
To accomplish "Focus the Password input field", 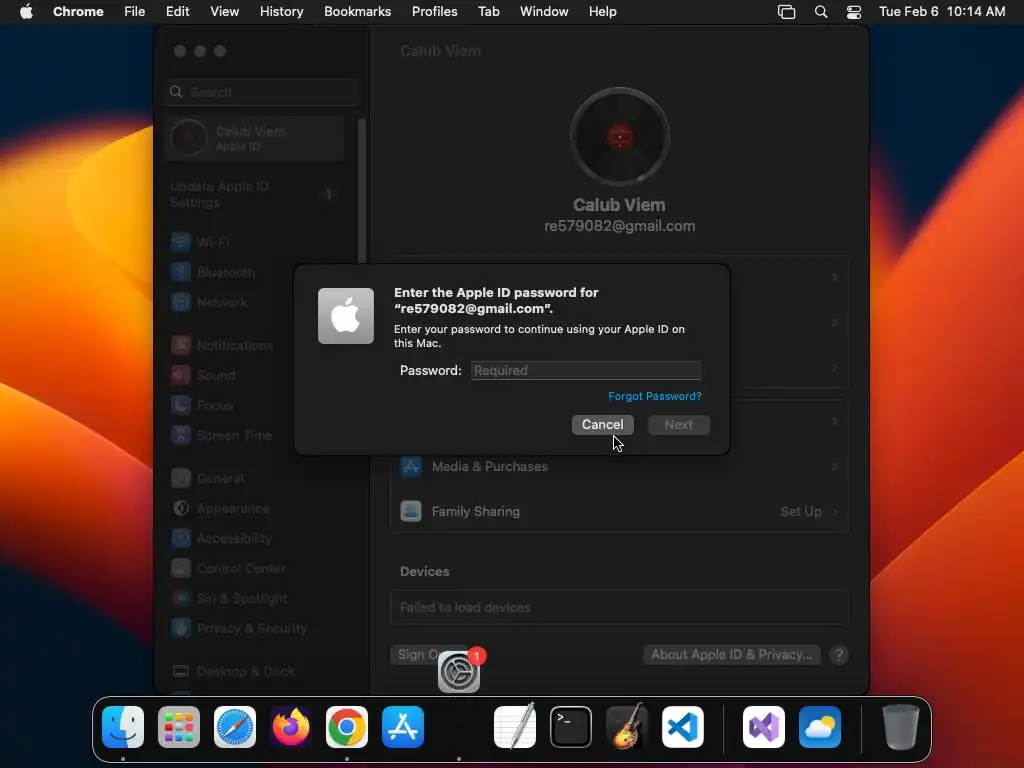I will click(586, 370).
